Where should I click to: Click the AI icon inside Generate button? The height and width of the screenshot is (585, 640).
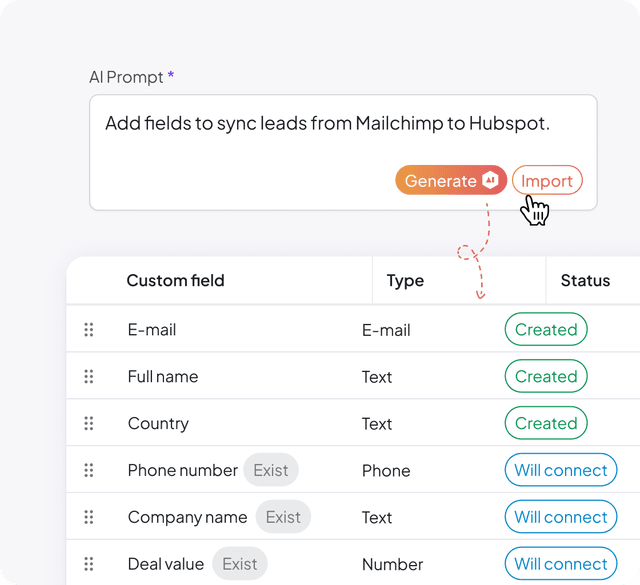[x=490, y=180]
